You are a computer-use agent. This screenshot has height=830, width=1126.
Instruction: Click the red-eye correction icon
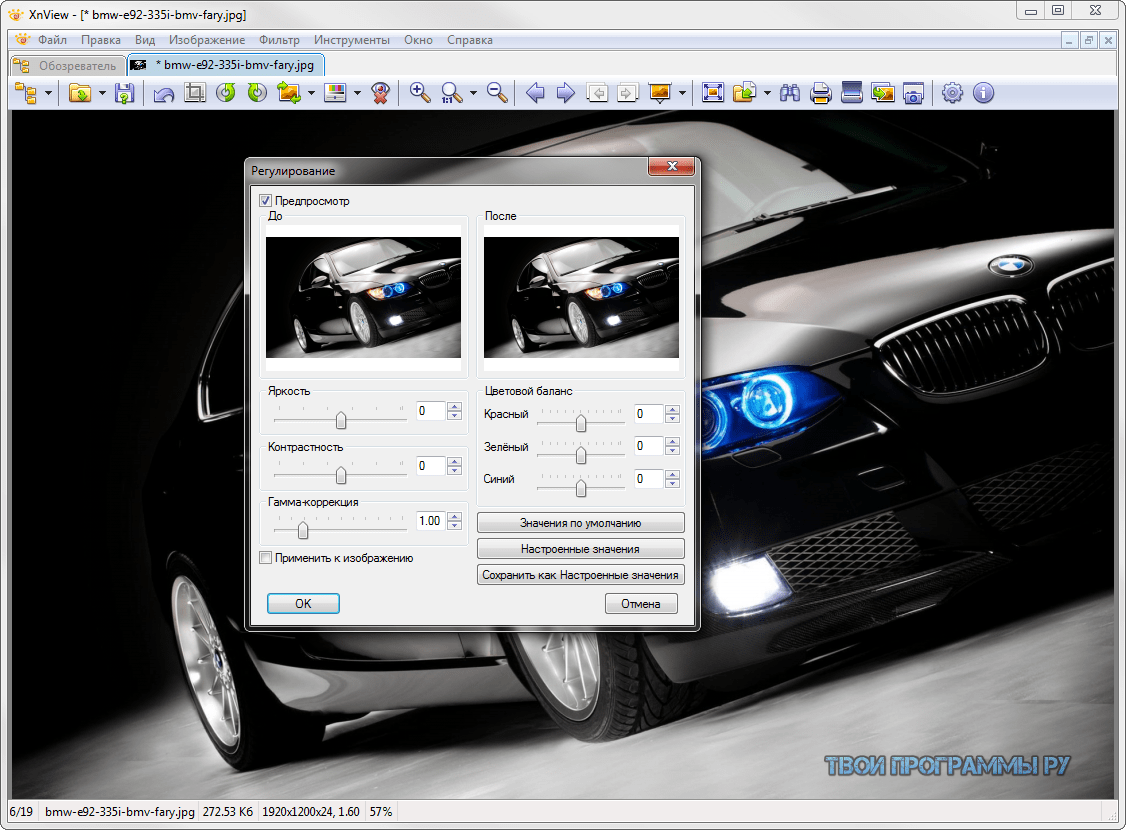click(x=381, y=93)
